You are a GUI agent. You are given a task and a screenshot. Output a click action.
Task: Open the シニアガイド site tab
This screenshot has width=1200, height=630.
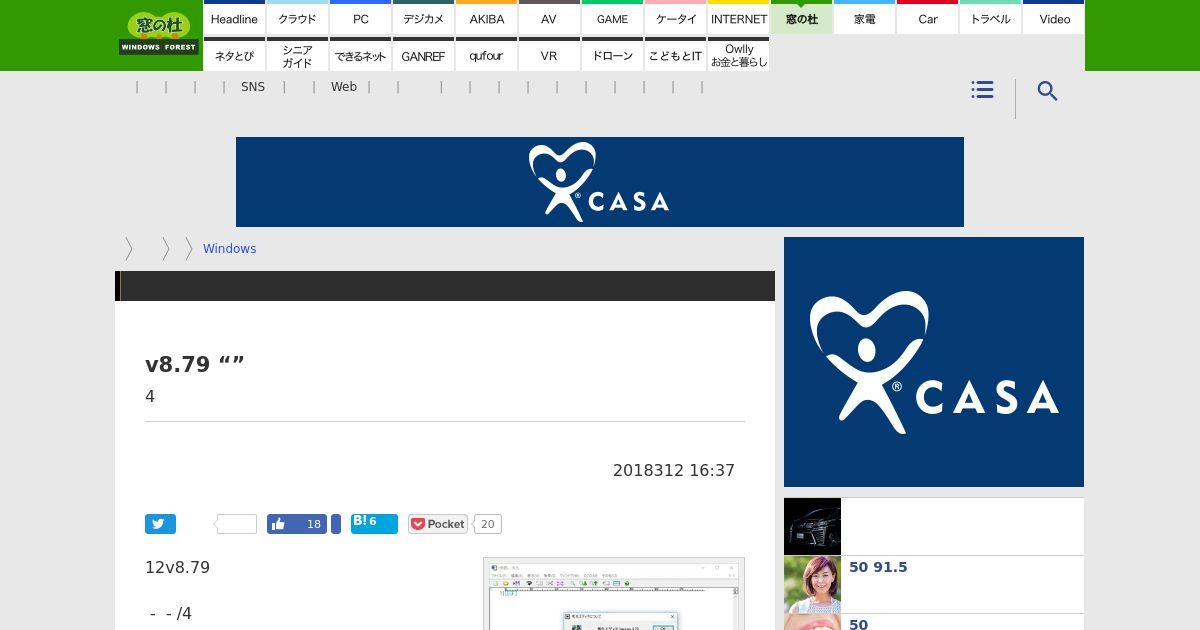(297, 54)
